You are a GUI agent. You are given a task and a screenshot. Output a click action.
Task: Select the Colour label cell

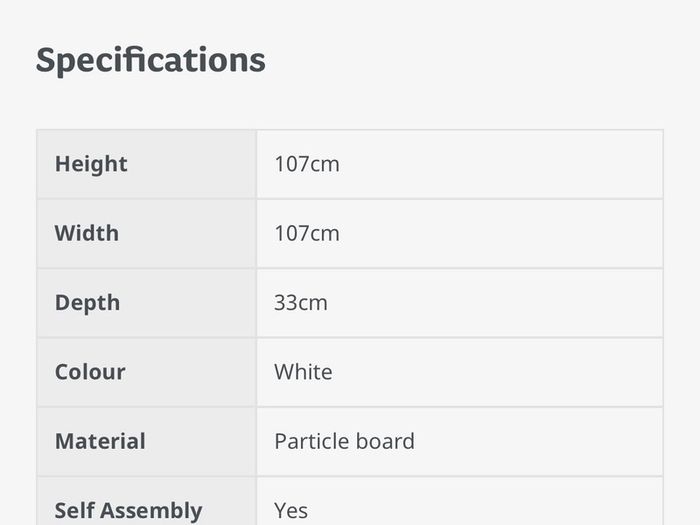click(x=146, y=372)
